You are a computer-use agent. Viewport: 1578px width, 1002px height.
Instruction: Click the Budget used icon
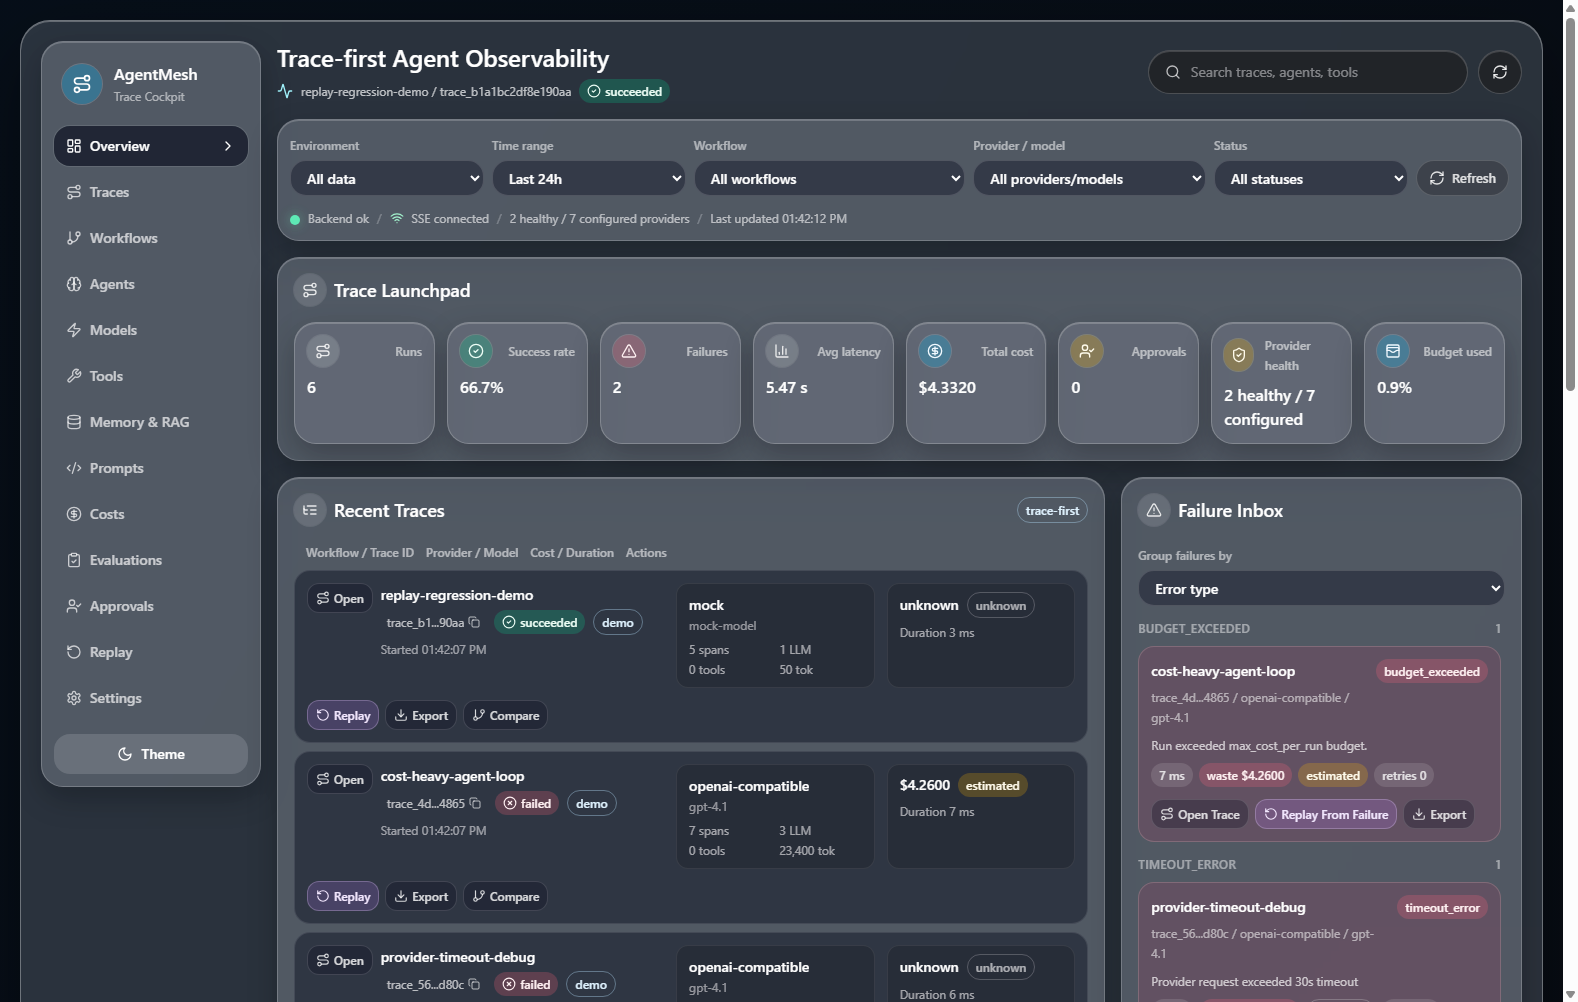coord(1393,351)
